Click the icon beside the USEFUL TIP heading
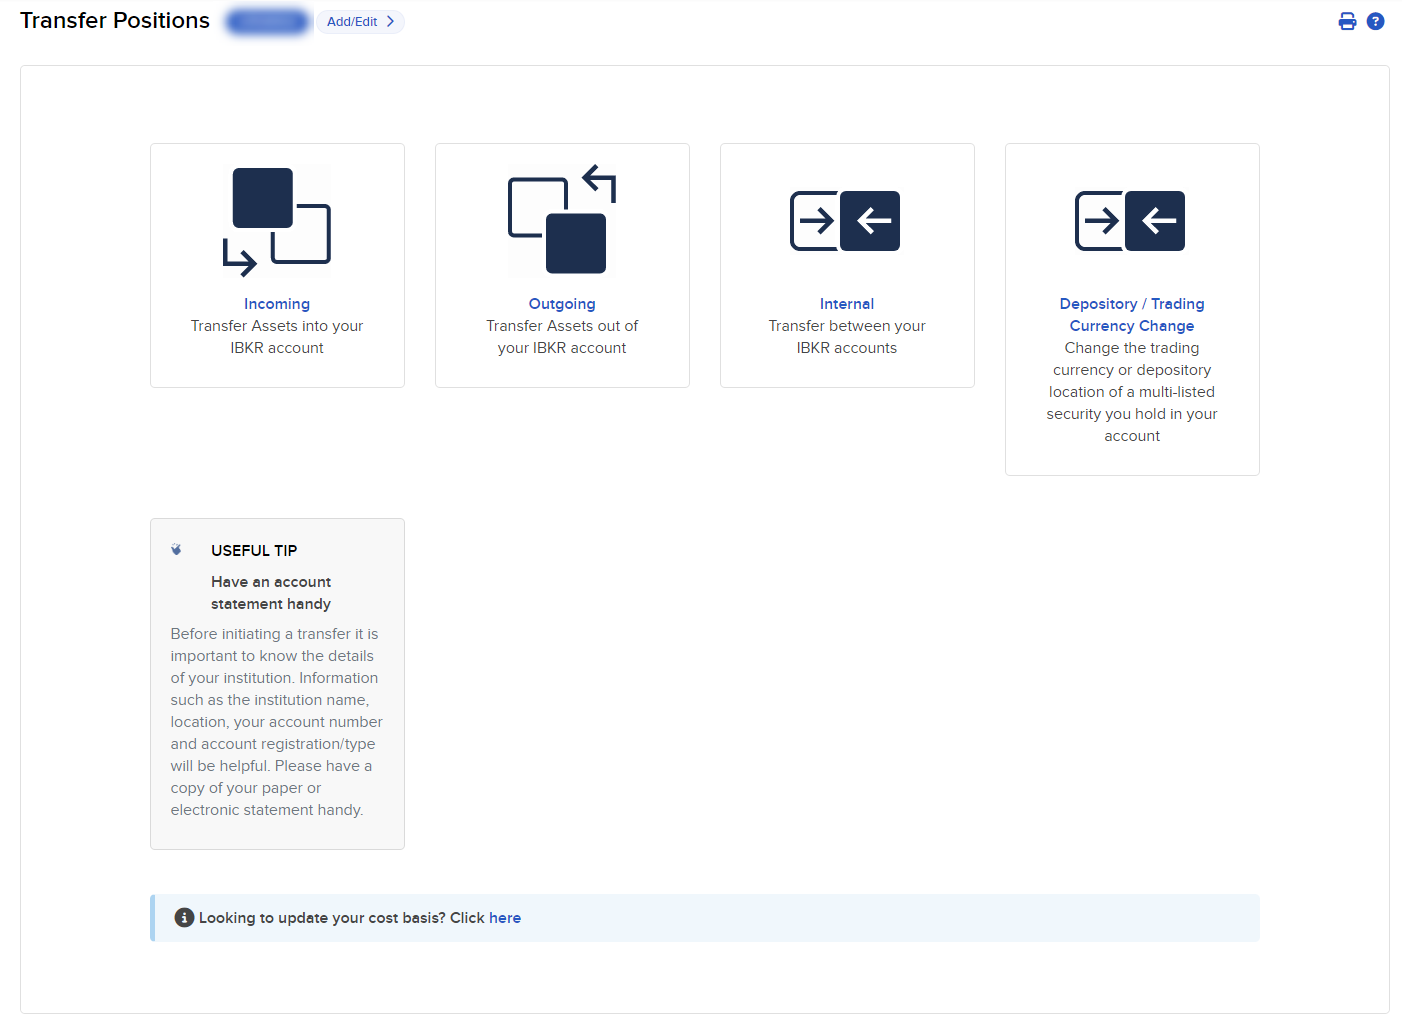1402x1020 pixels. [177, 549]
